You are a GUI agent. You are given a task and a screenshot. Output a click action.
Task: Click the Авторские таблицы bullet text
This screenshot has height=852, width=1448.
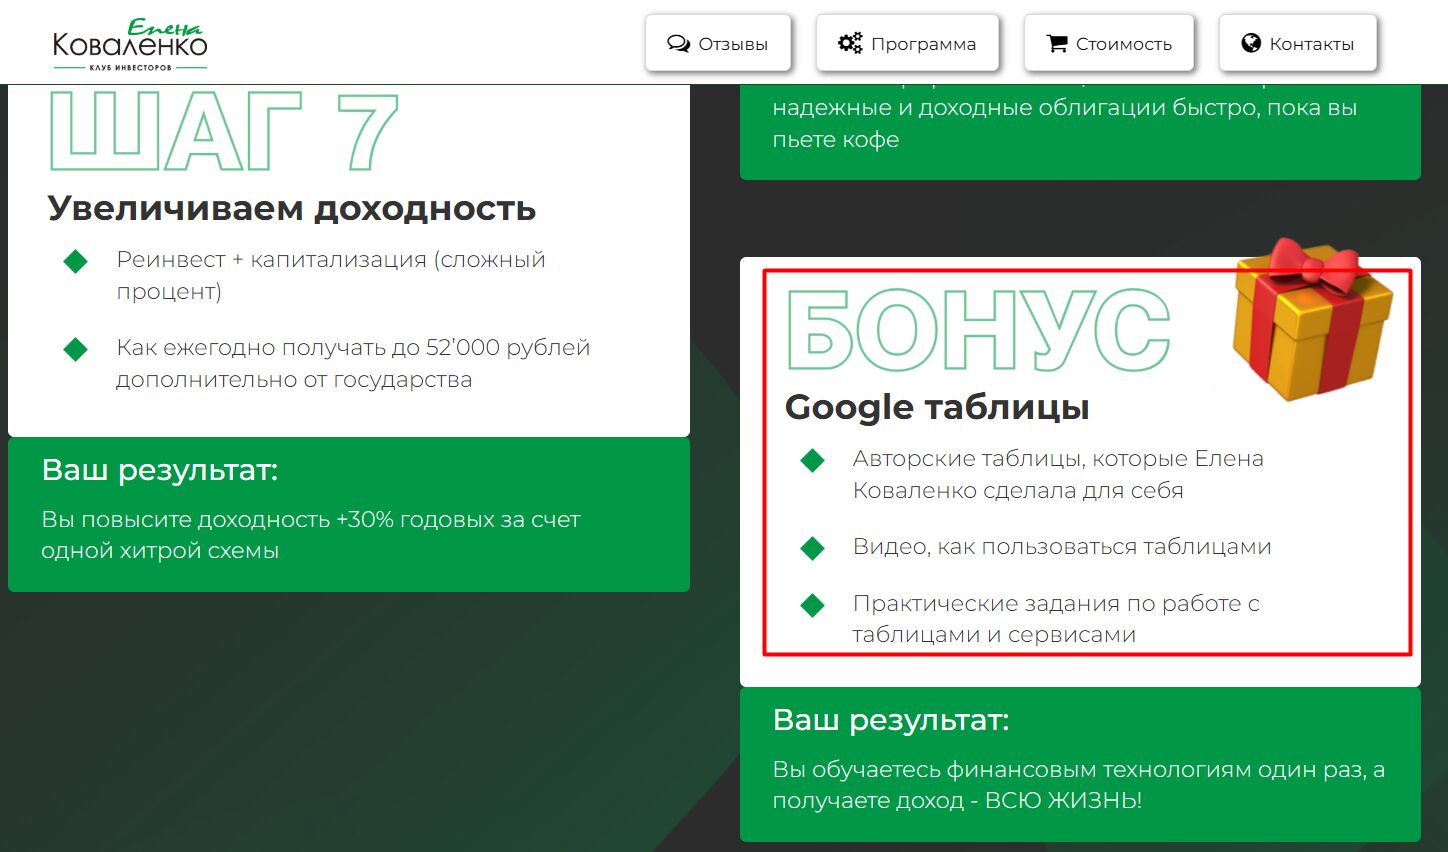point(1058,474)
